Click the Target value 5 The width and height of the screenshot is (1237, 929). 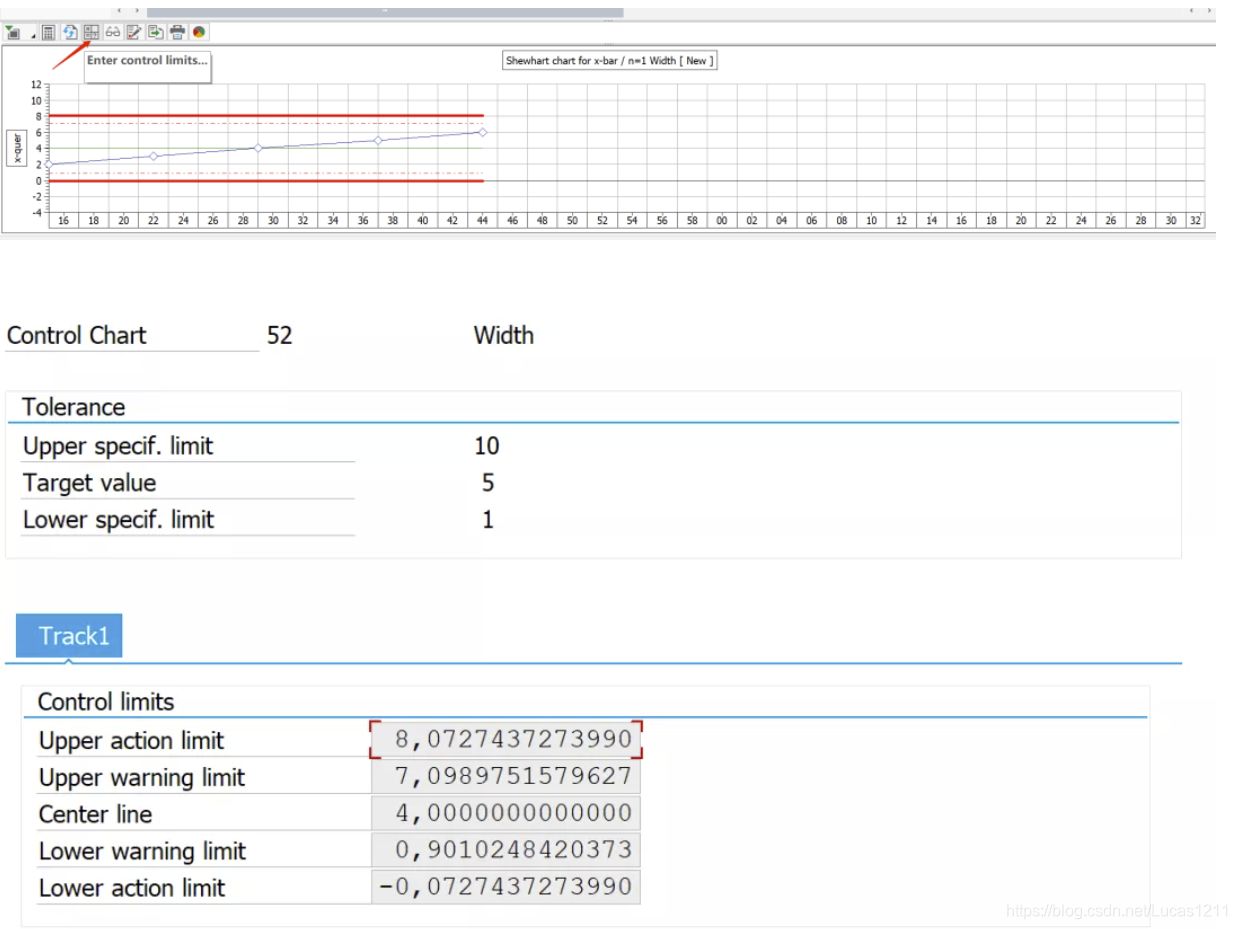coord(488,483)
